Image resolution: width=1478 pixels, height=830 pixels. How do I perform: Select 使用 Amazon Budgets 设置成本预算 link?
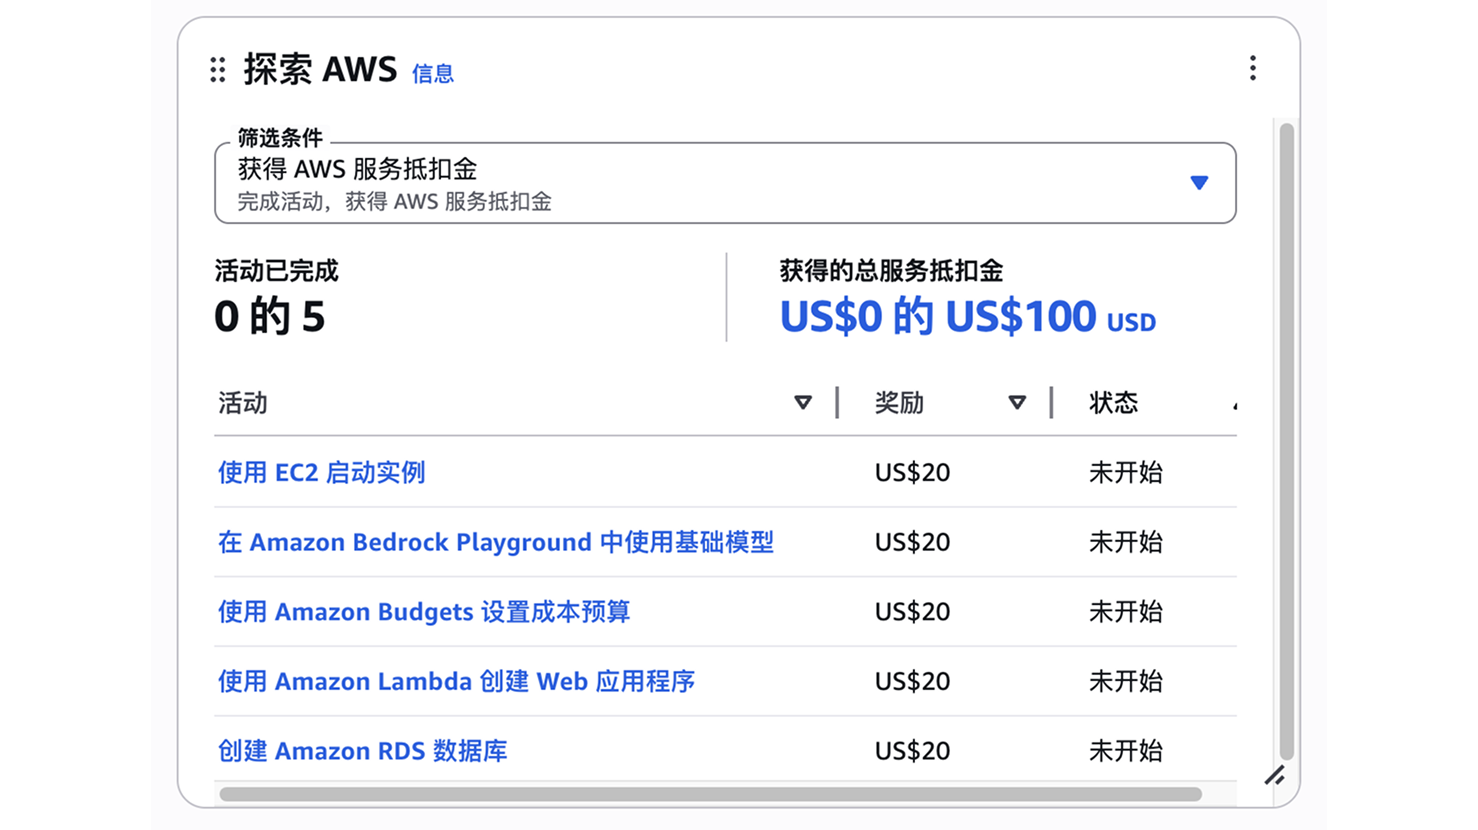(x=423, y=612)
